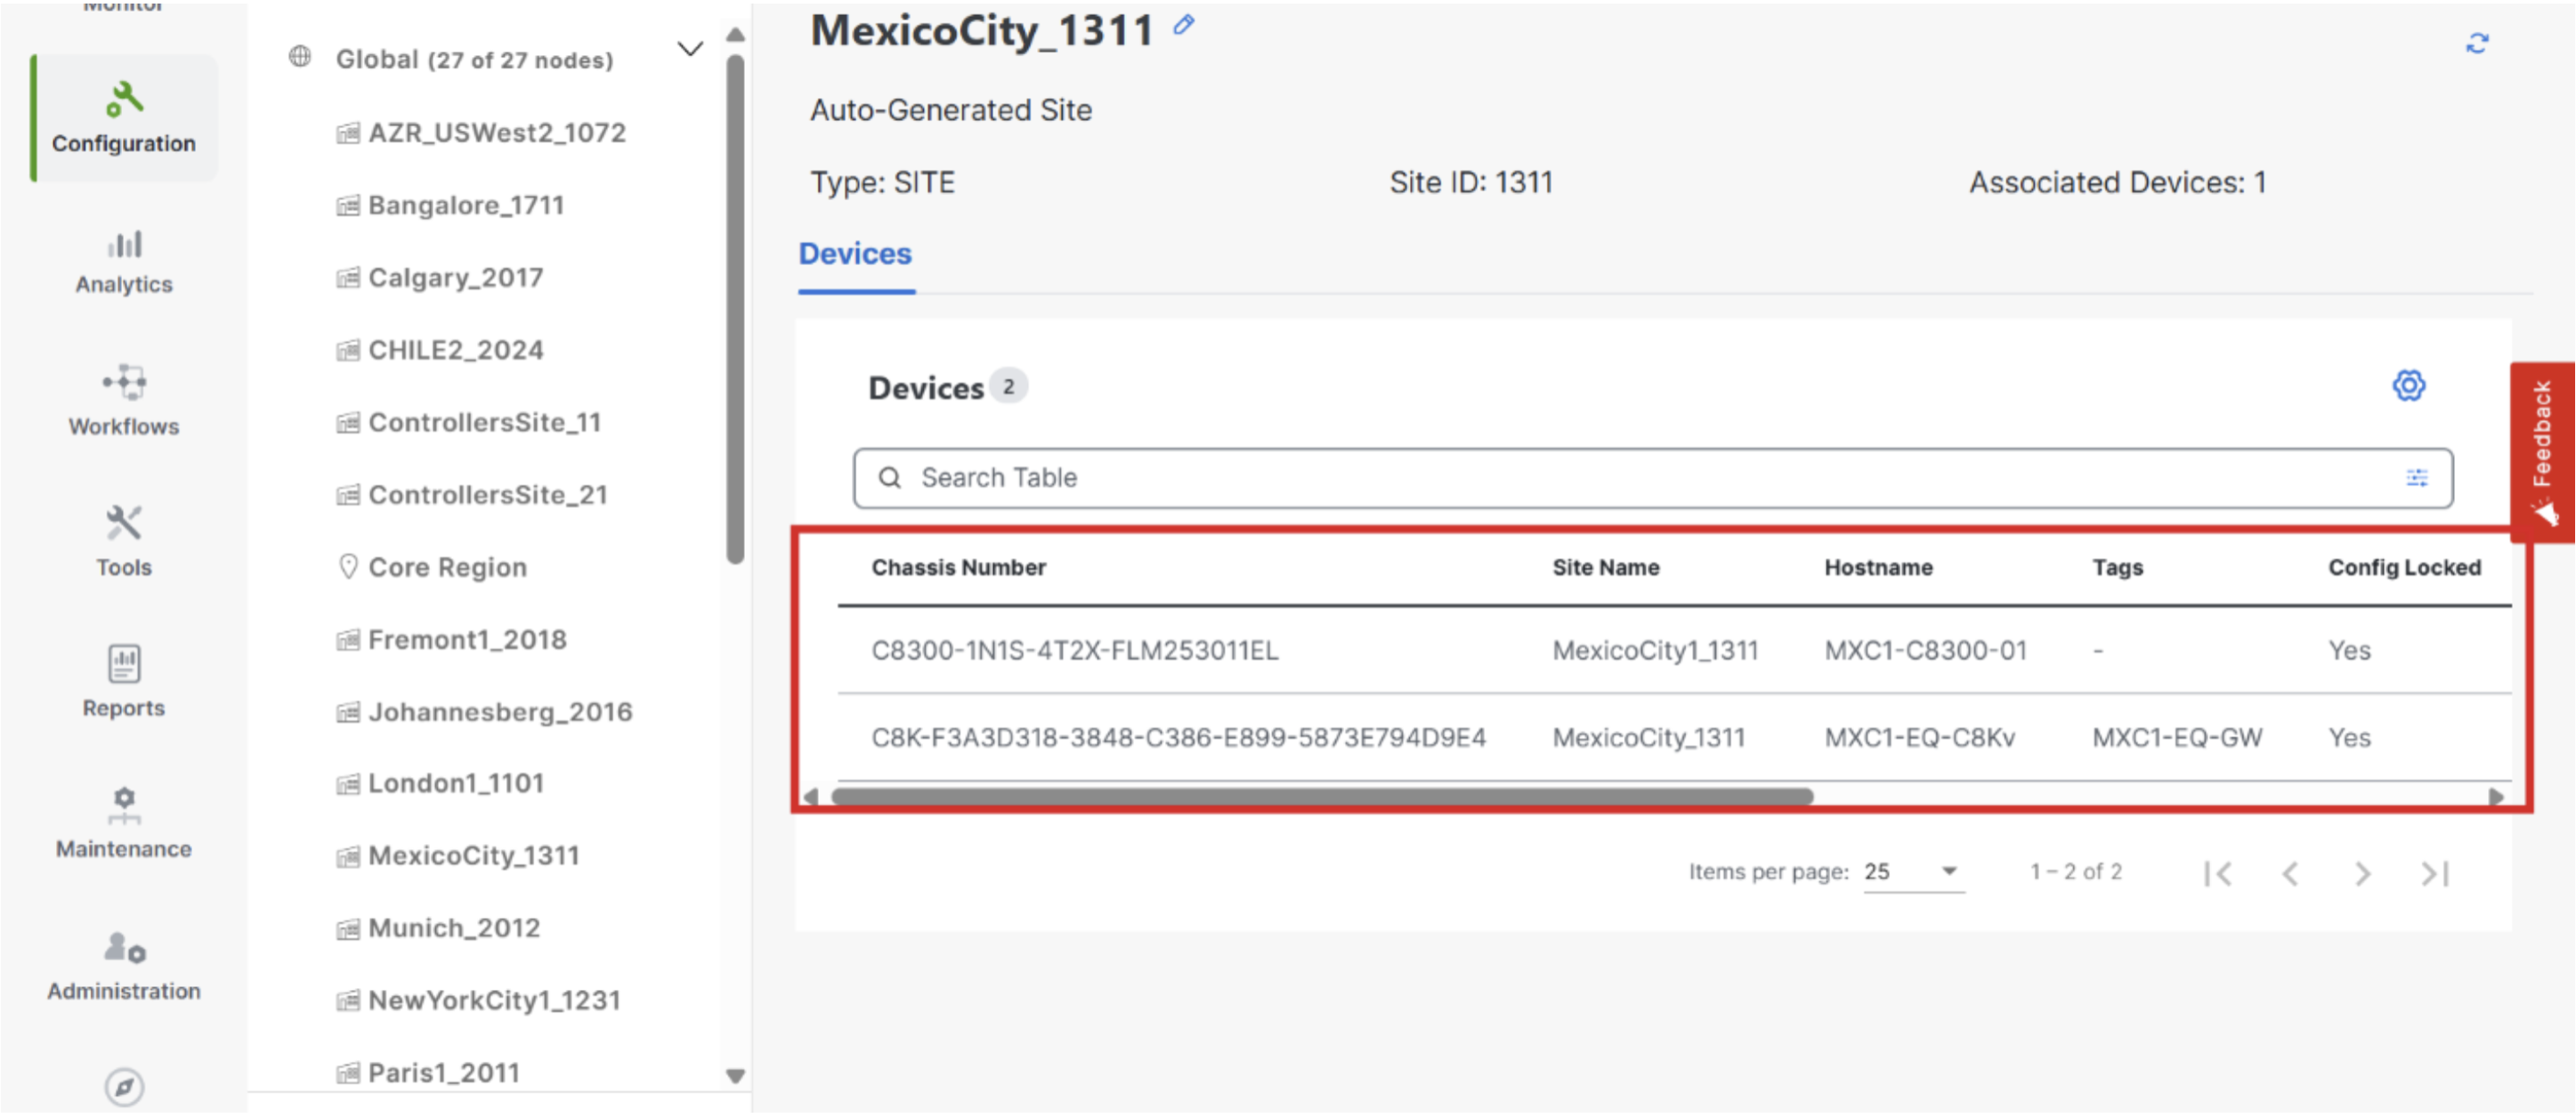Click the site icon beside Bangalore_1711
The height and width of the screenshot is (1118, 2576).
(348, 206)
